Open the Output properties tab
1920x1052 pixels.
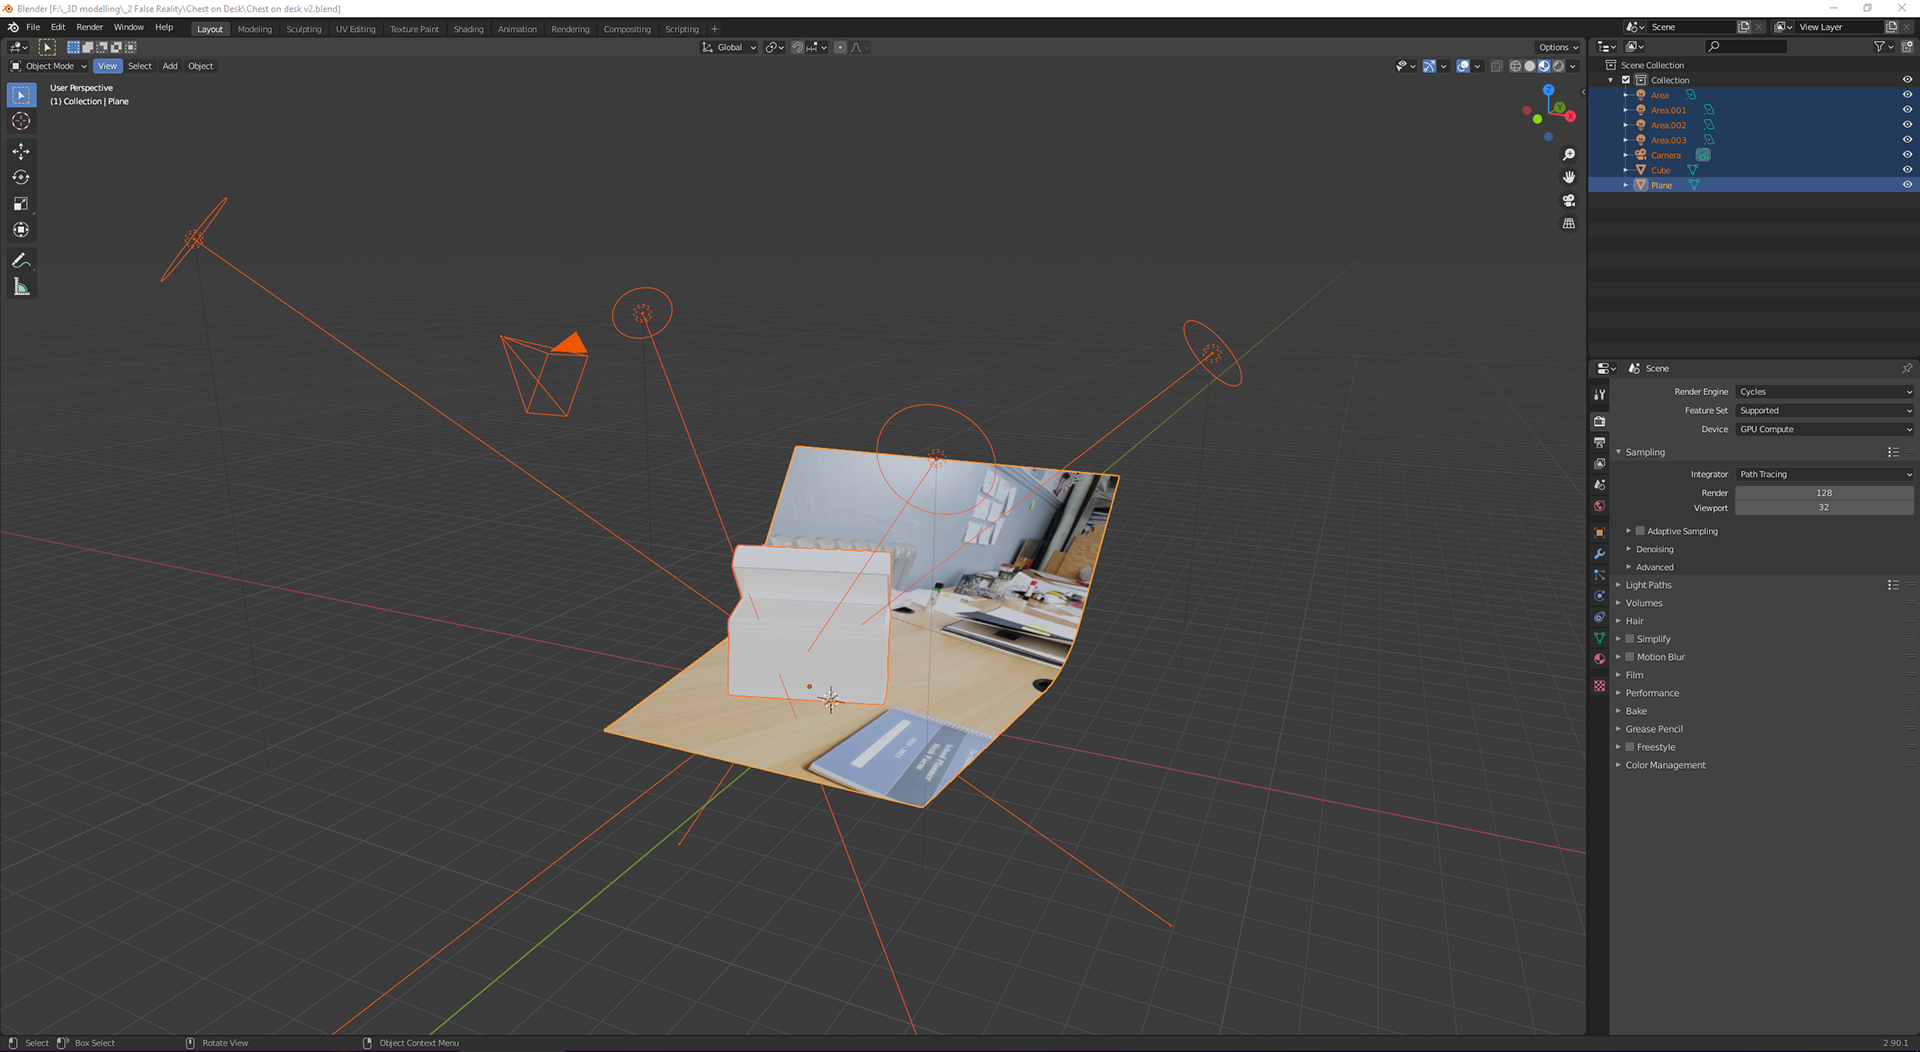pos(1599,443)
